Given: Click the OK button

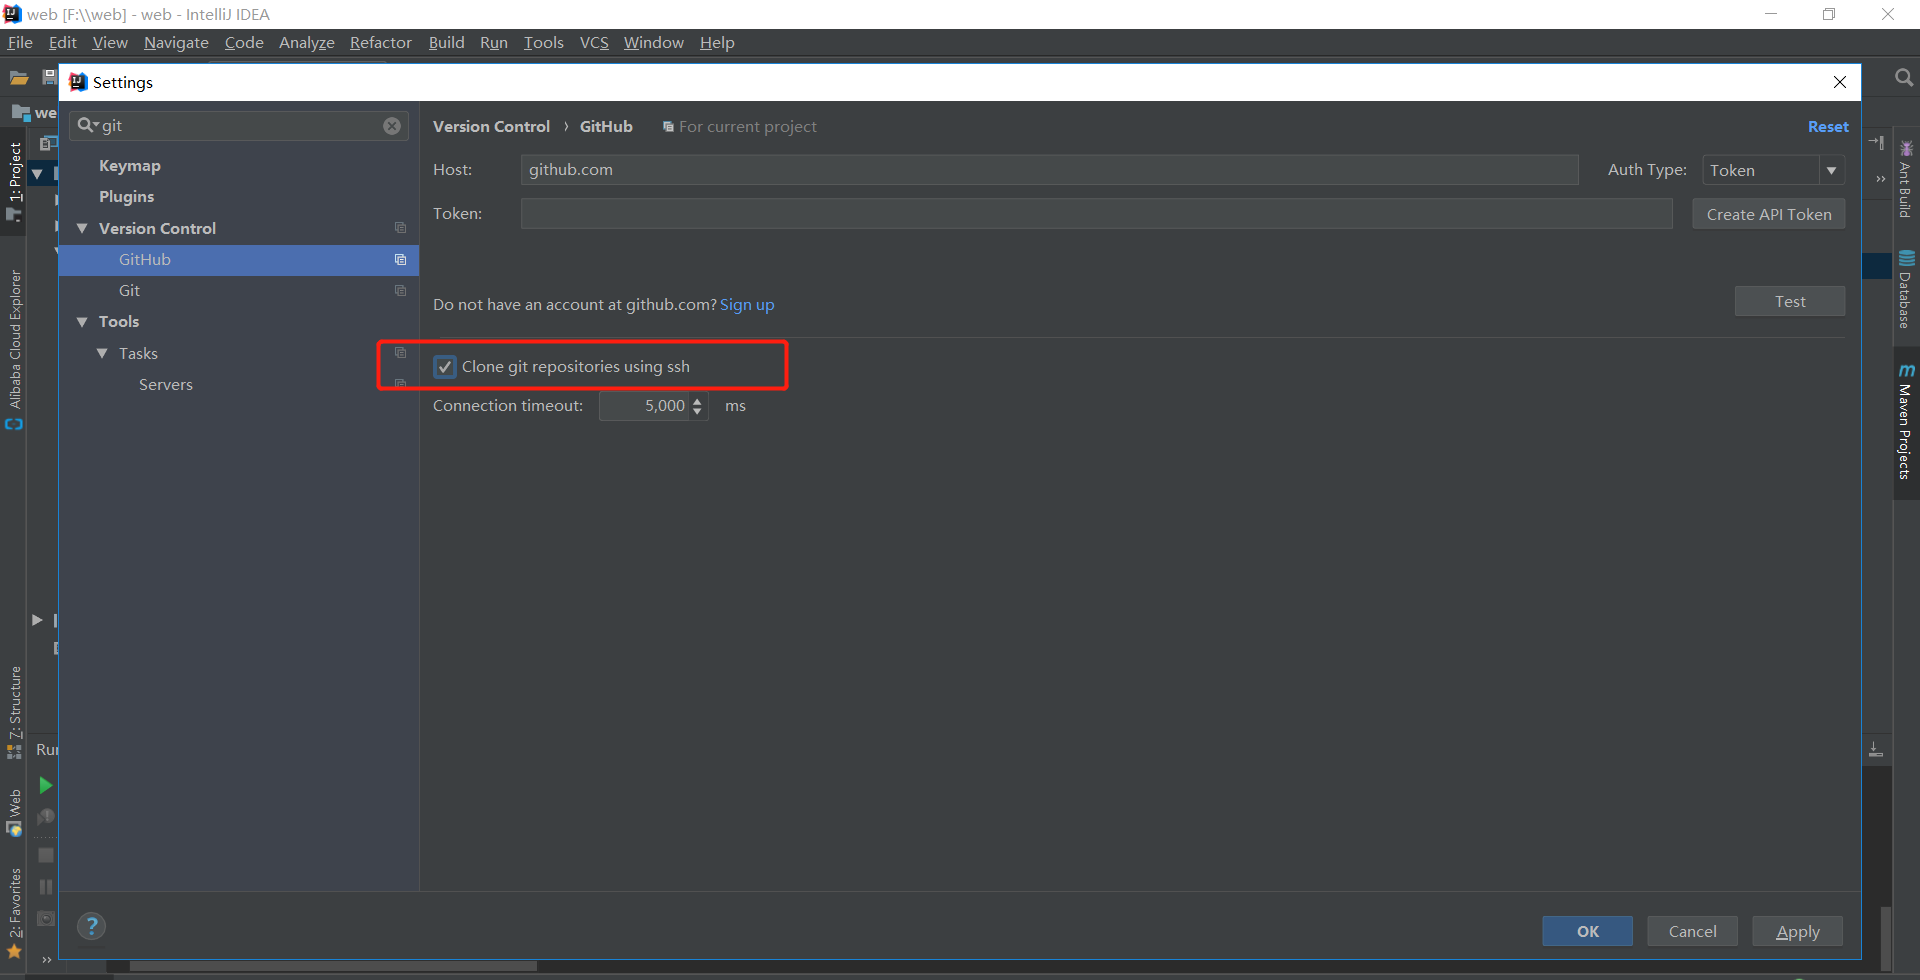Looking at the screenshot, I should (1588, 931).
